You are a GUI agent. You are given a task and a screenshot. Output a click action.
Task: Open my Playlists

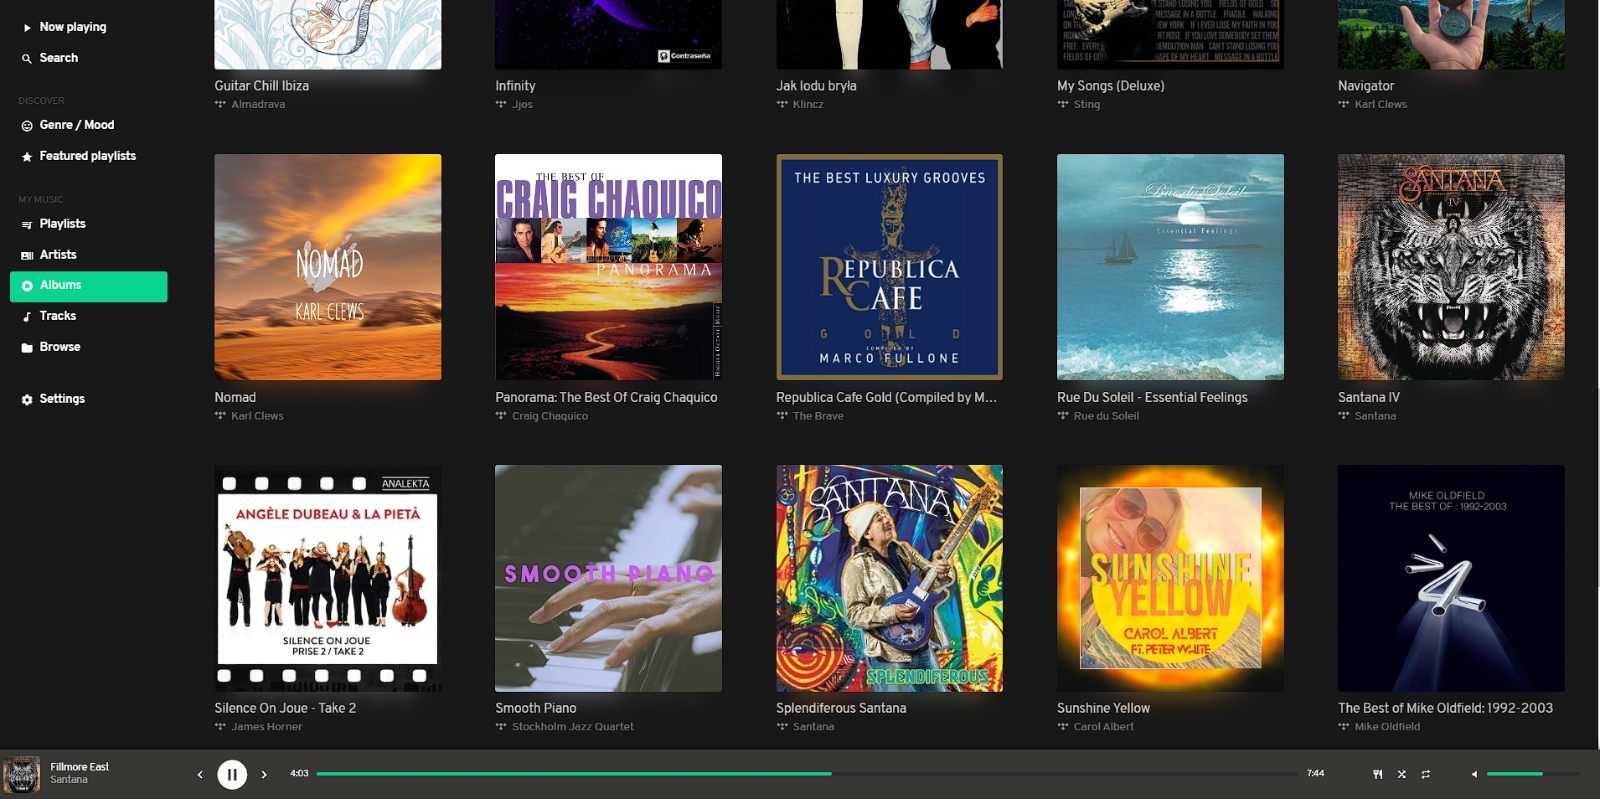[62, 224]
